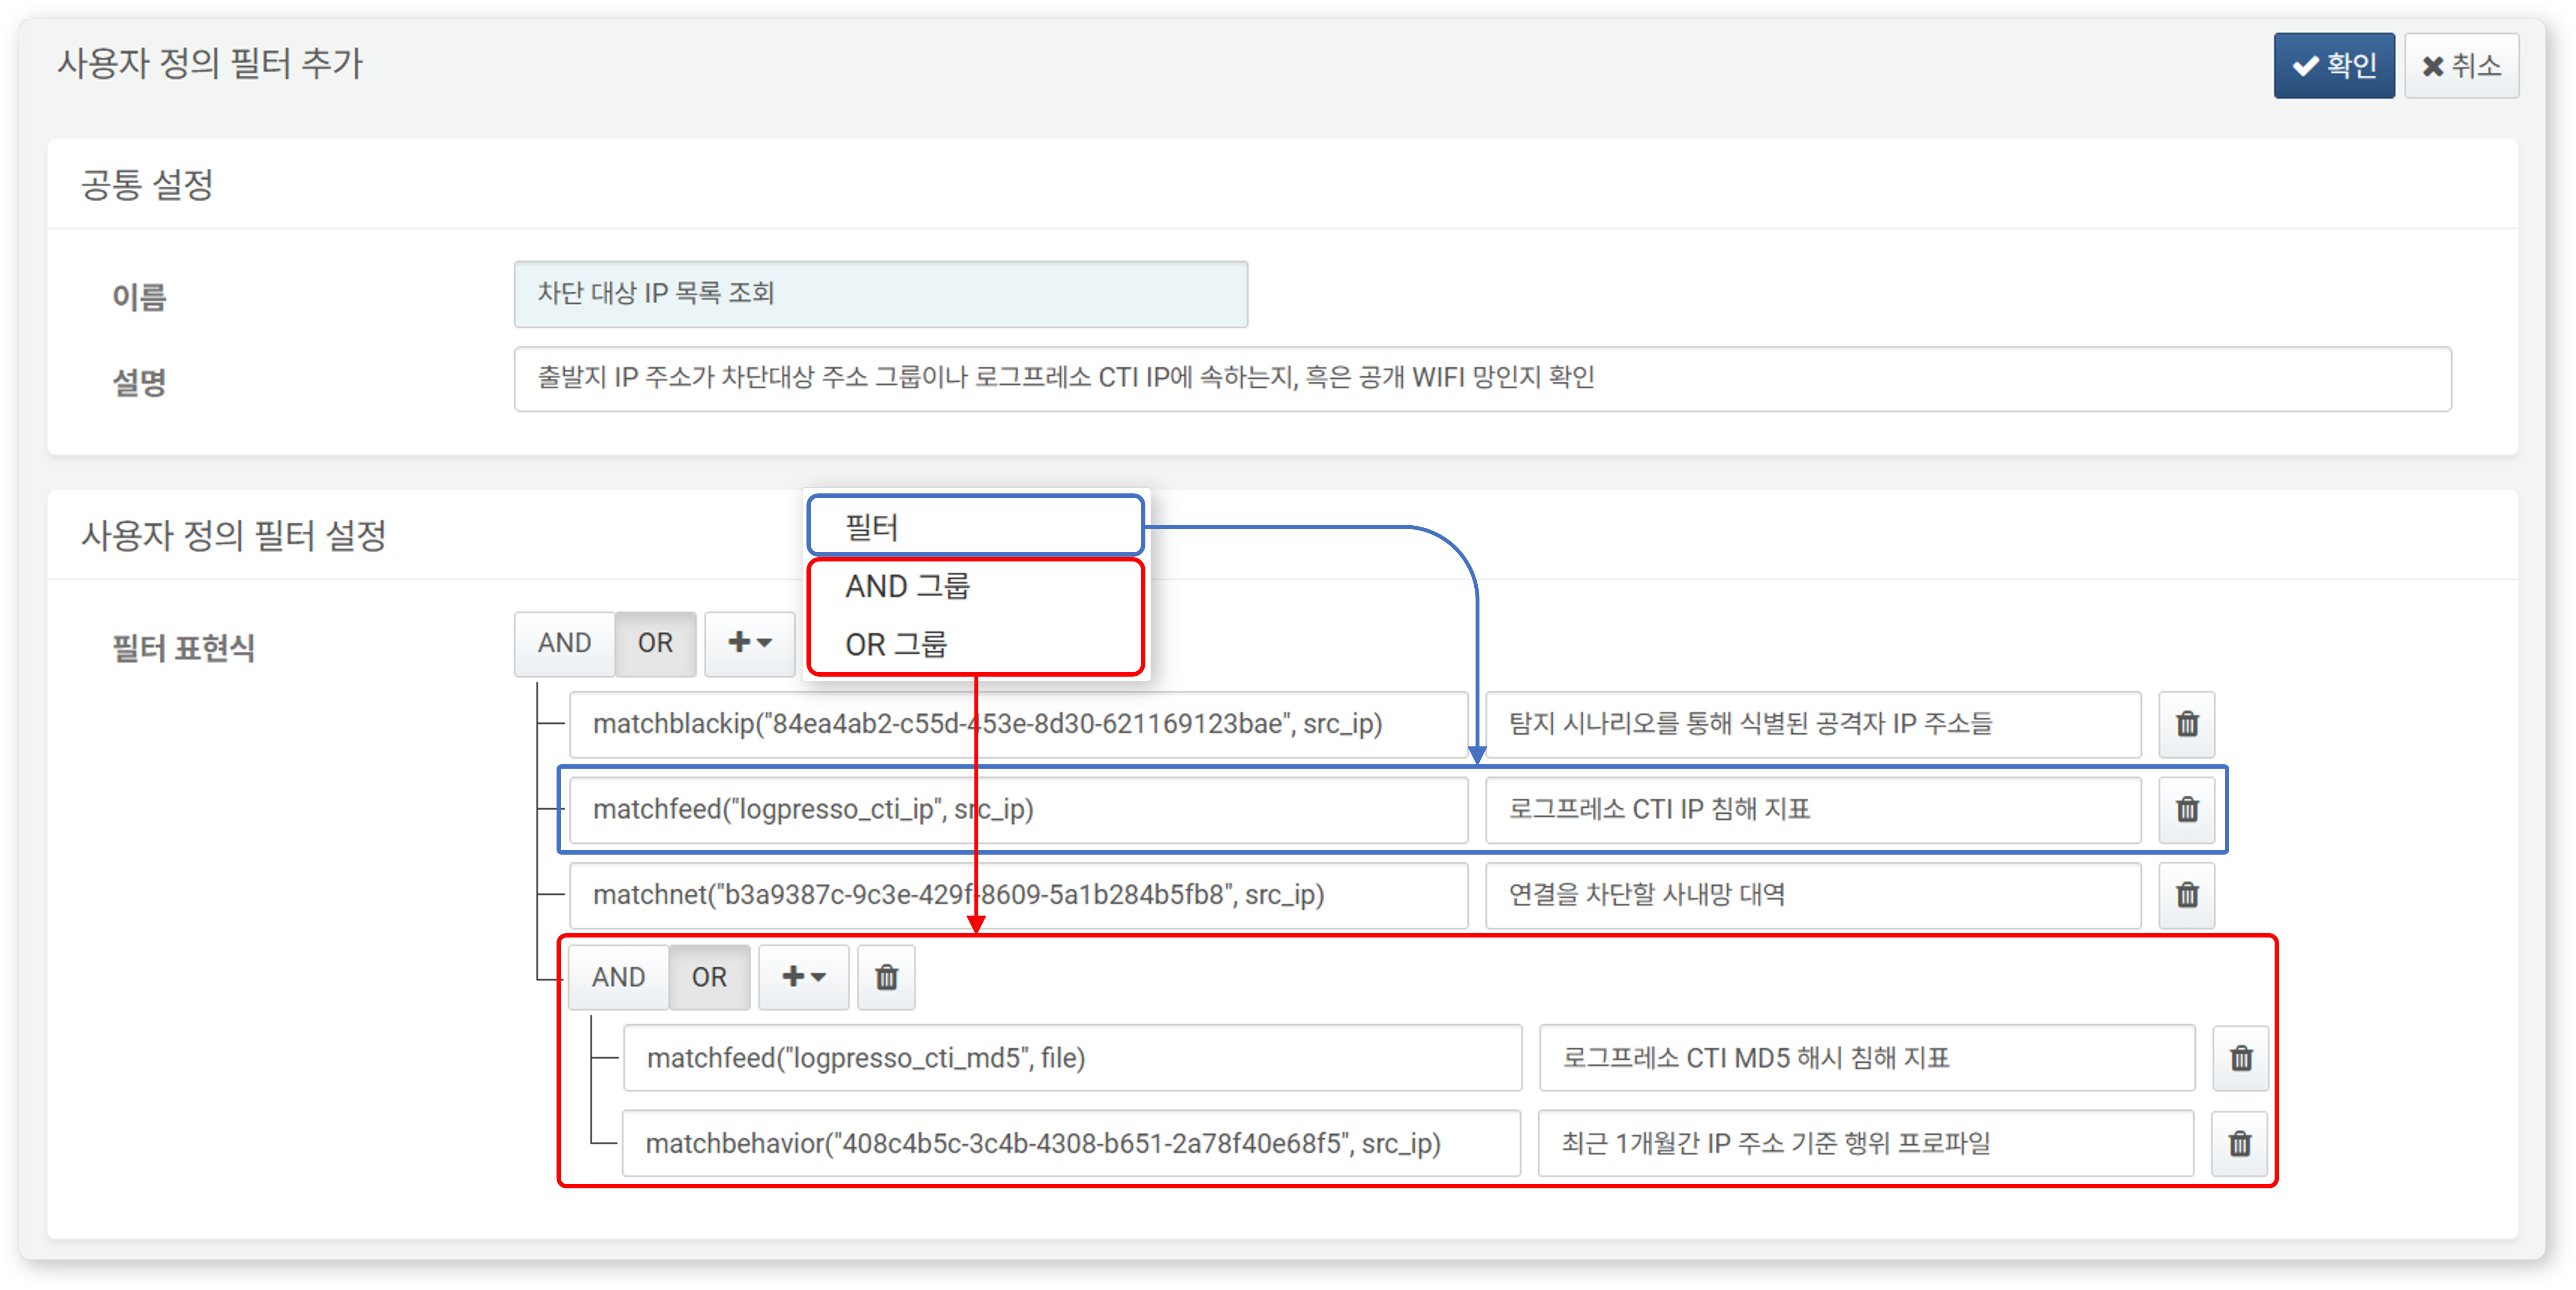Edit description '최근 1개월간 IP 주소 기준 행위 프로파일'
The width and height of the screenshot is (2576, 1290).
point(1867,1143)
